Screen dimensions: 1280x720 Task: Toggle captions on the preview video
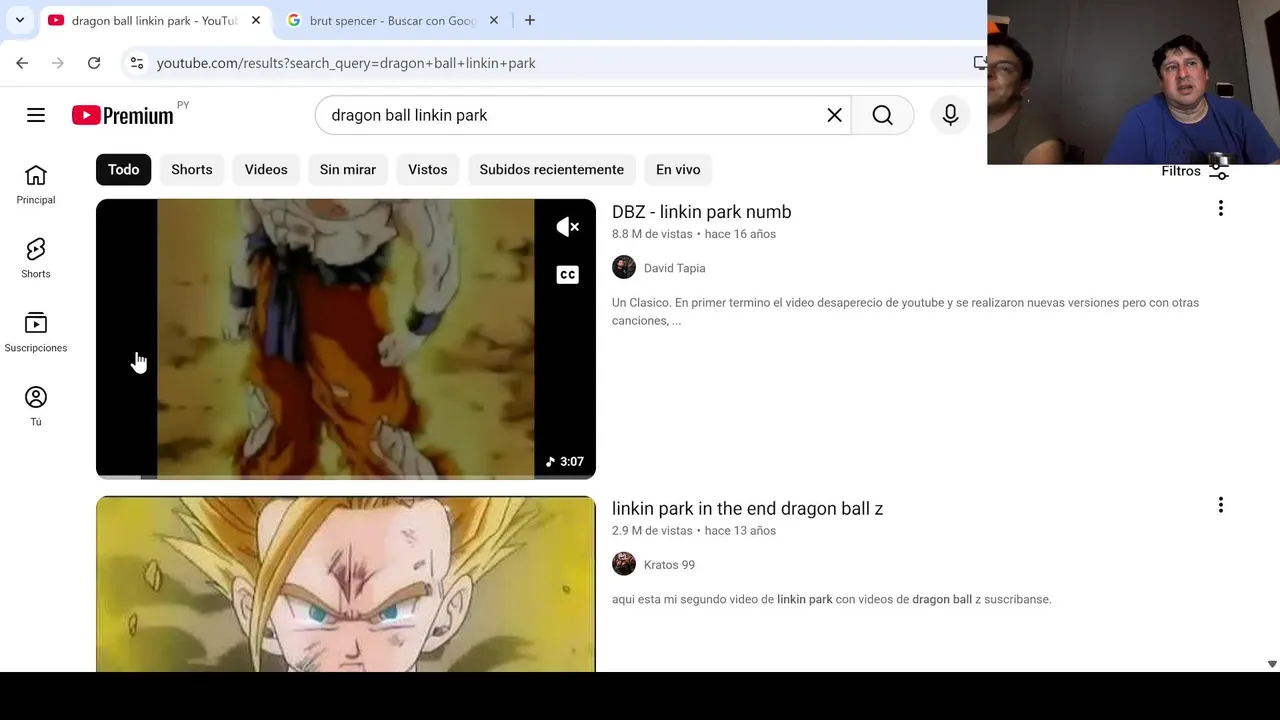567,274
